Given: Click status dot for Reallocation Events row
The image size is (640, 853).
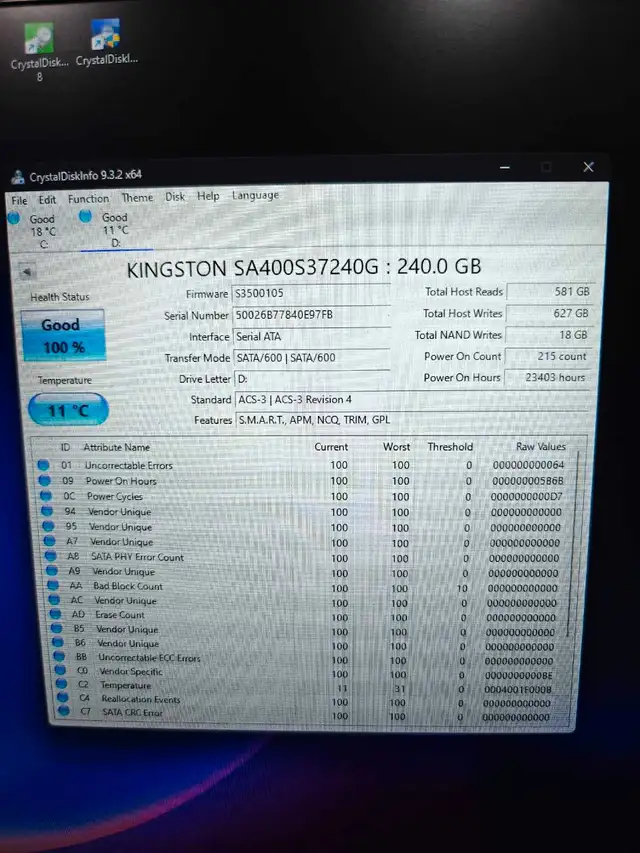Looking at the screenshot, I should point(63,697).
